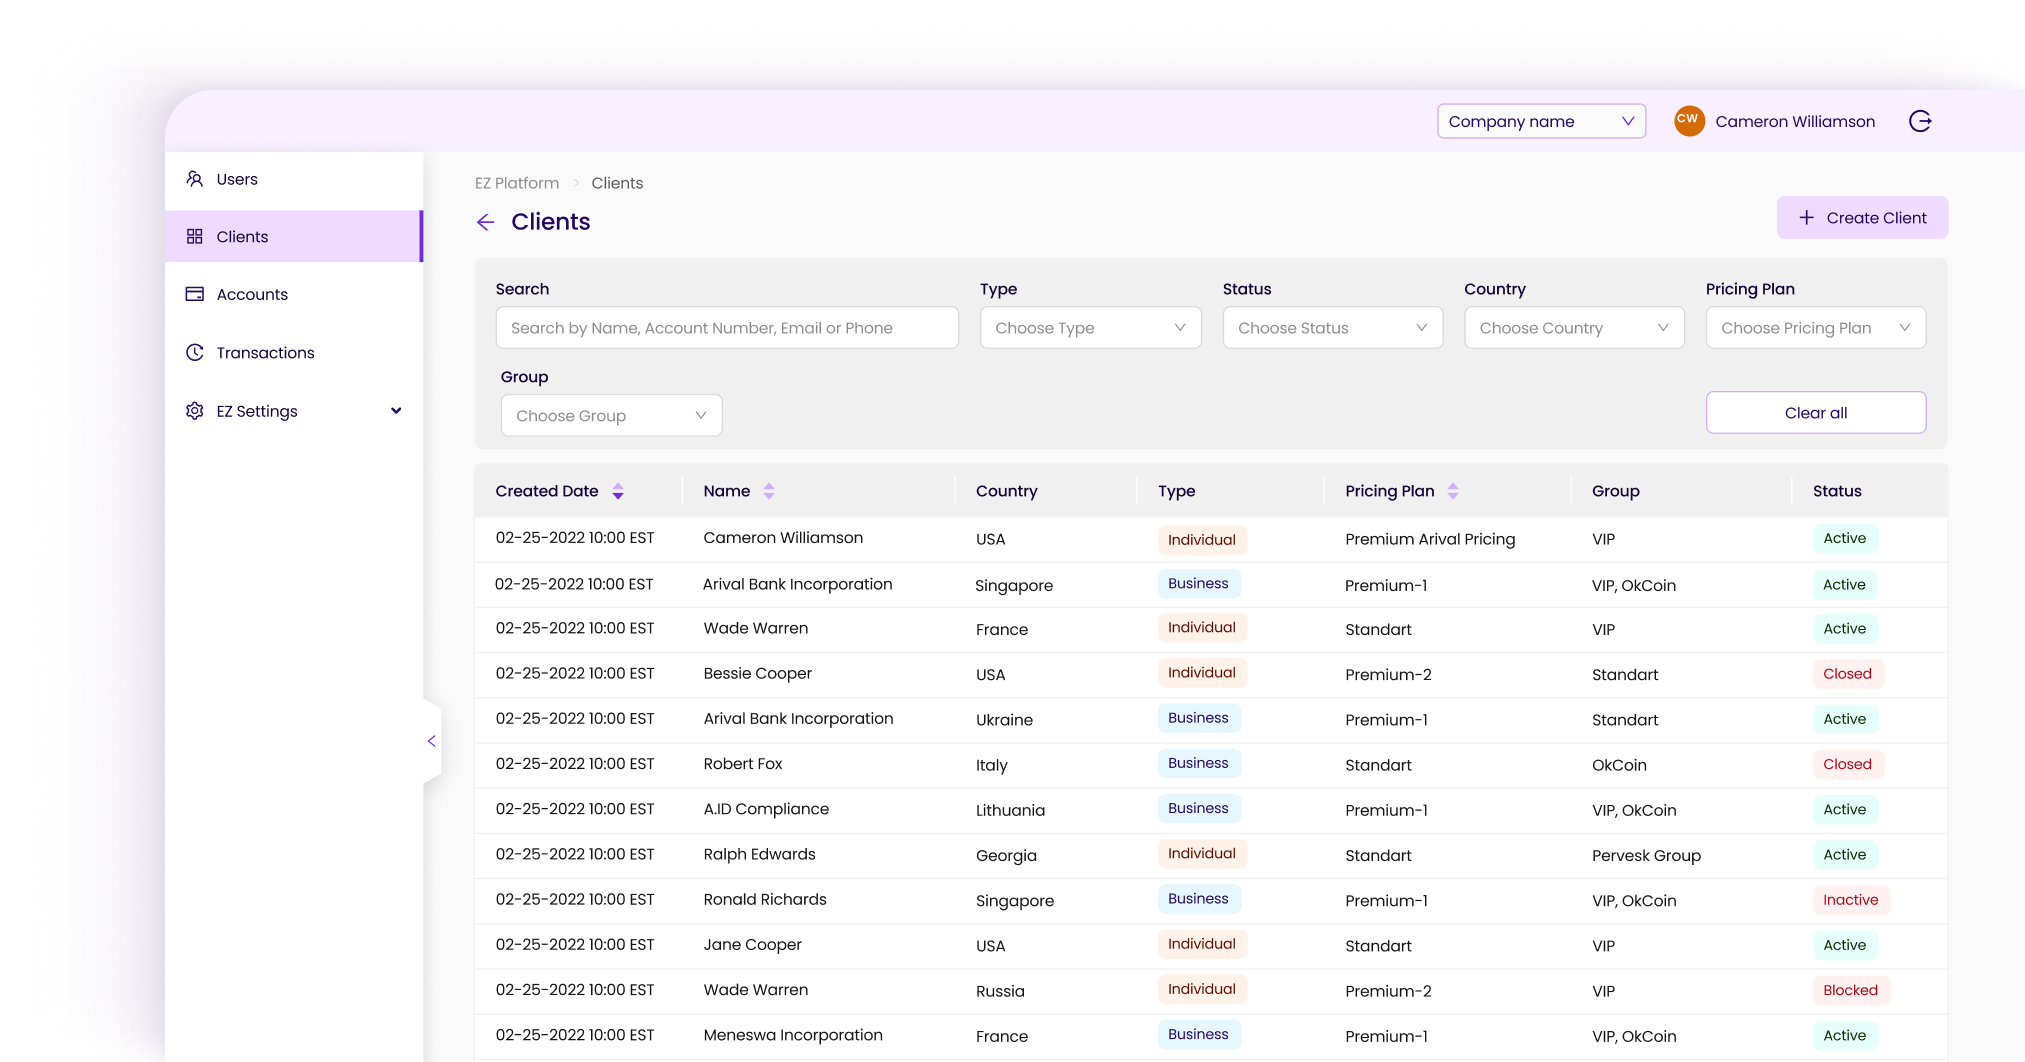Click A.ID Compliance name cell

[766, 809]
